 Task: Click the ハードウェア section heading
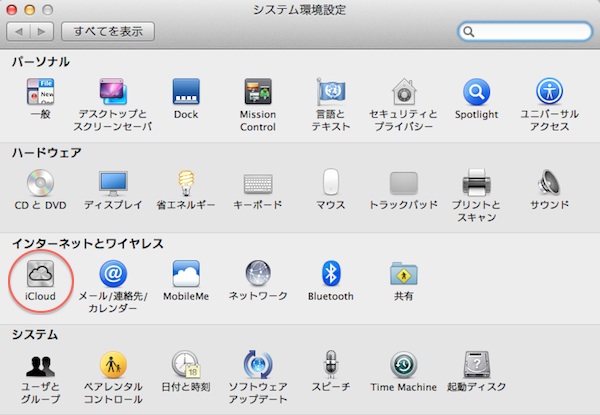tap(47, 153)
